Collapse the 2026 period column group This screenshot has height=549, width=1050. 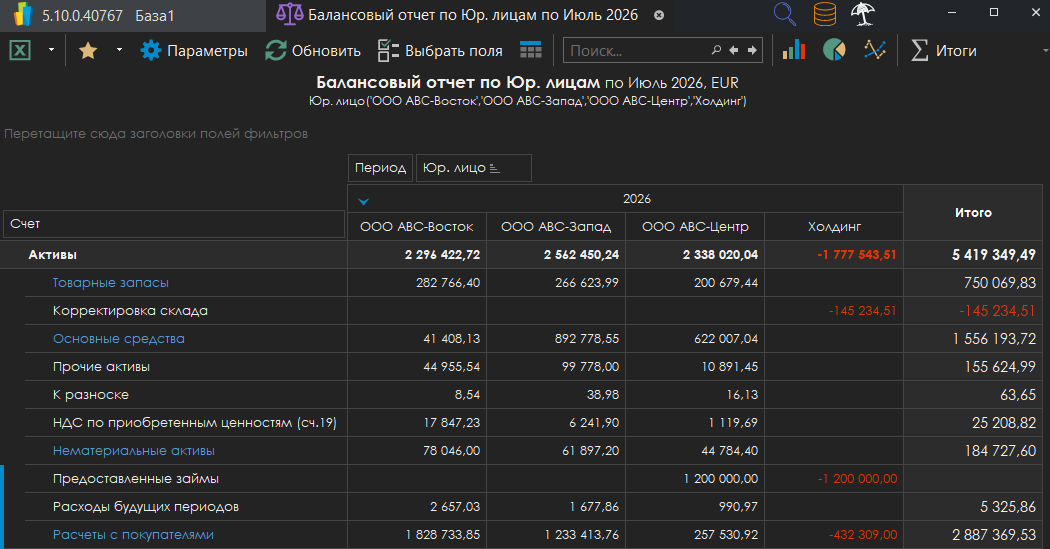tap(363, 200)
